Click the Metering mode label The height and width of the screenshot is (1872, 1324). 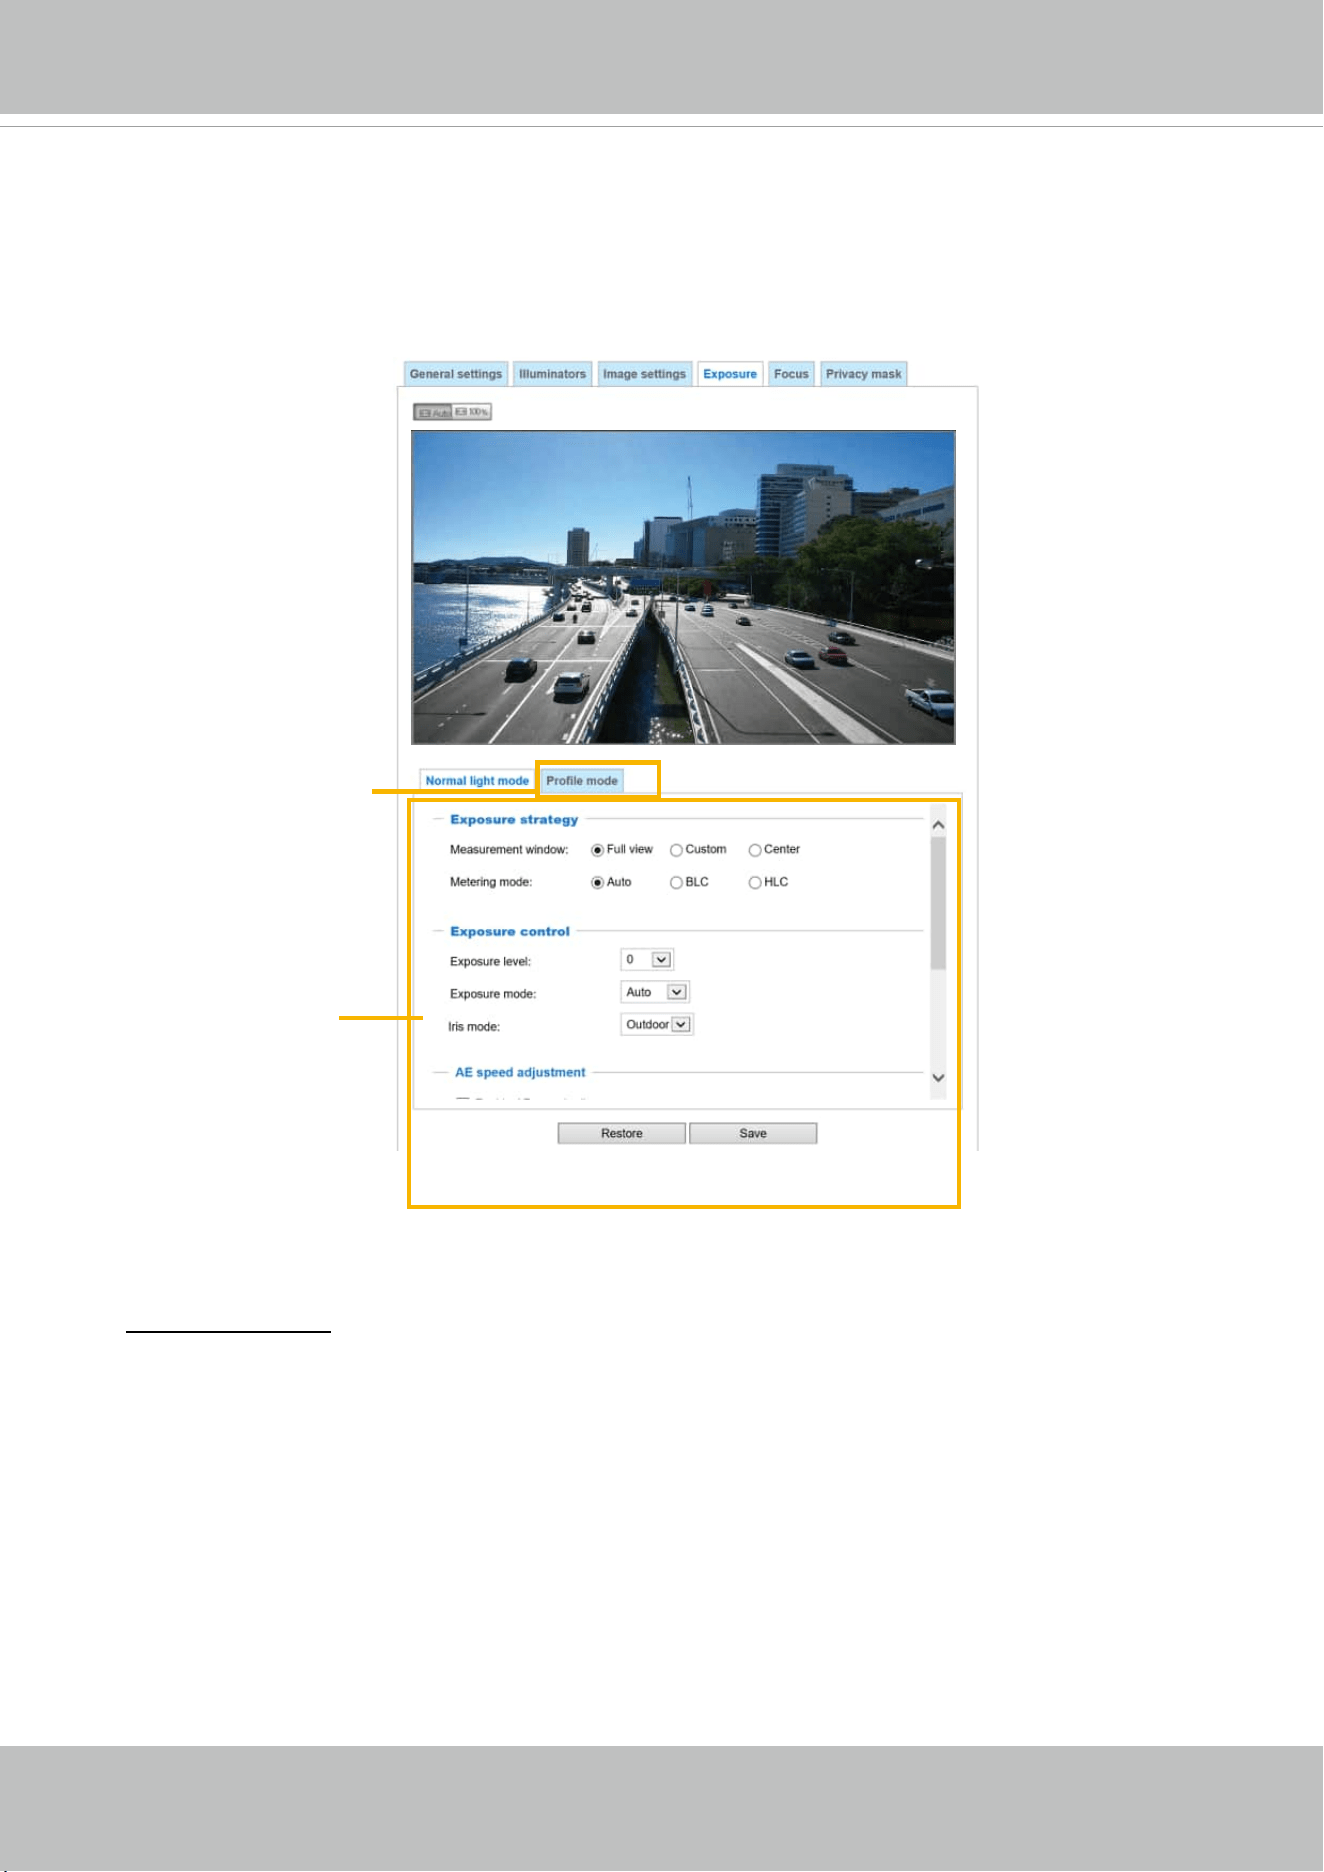pyautogui.click(x=491, y=882)
